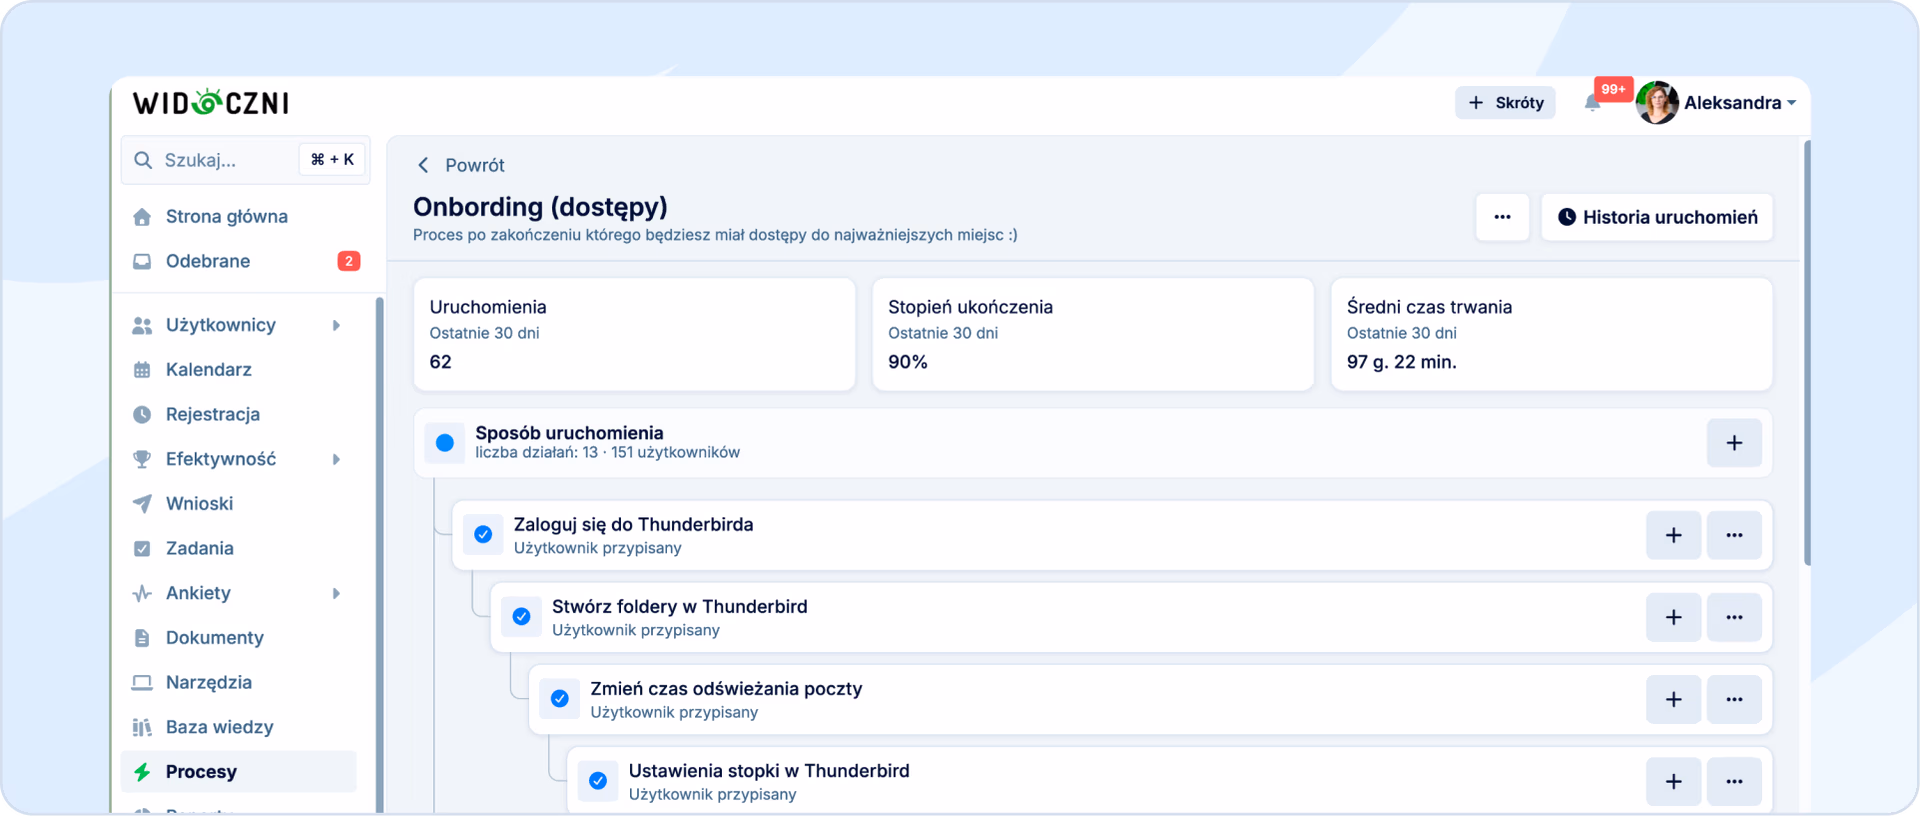
Task: Click the main content vertical scrollbar
Action: 1807,353
